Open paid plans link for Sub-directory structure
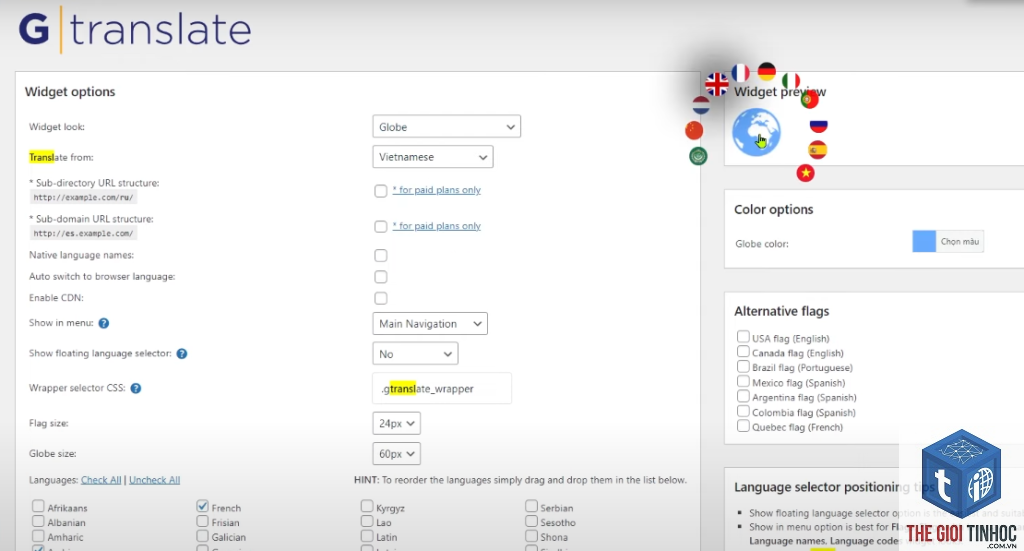Screen dimensions: 1024x551 436,190
